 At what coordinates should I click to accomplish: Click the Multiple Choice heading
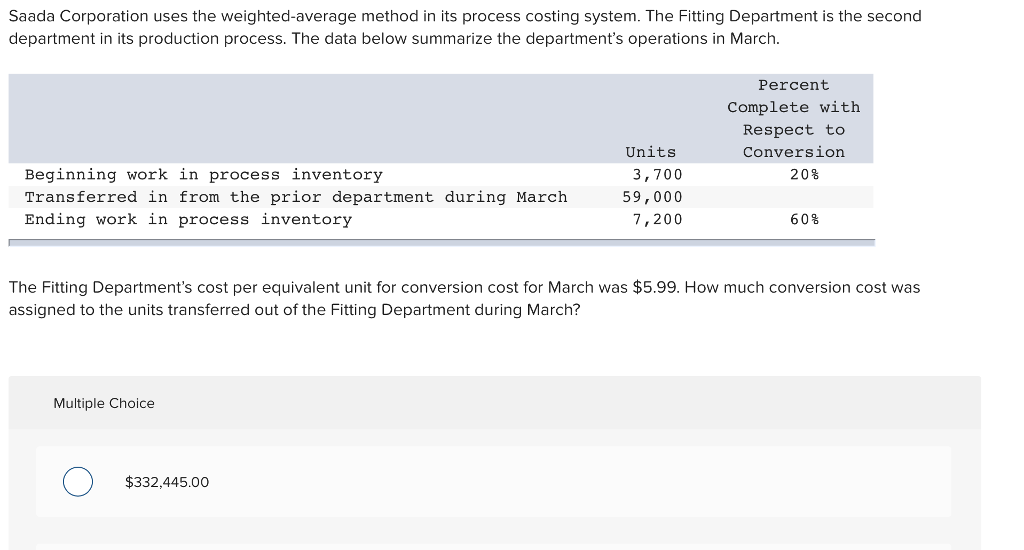pyautogui.click(x=104, y=403)
